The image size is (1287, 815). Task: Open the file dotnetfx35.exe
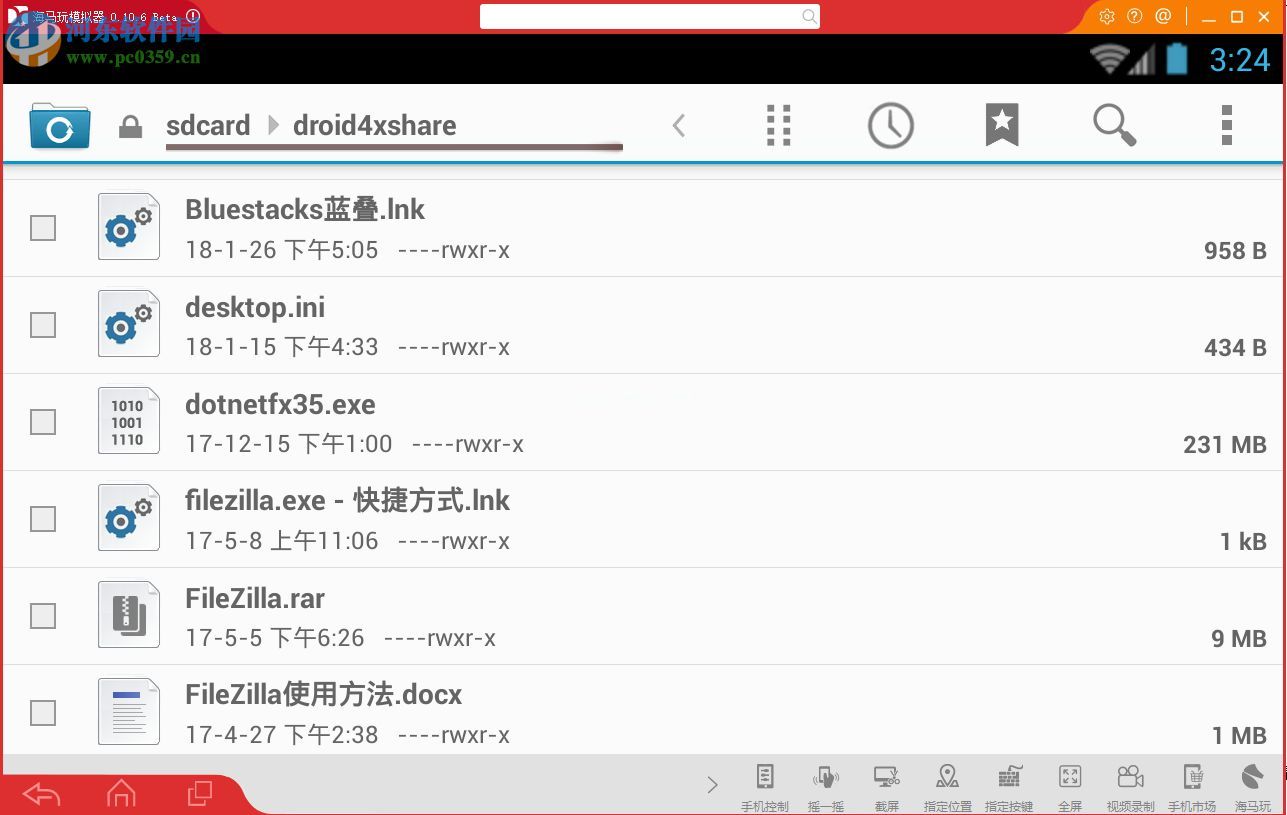click(x=643, y=422)
